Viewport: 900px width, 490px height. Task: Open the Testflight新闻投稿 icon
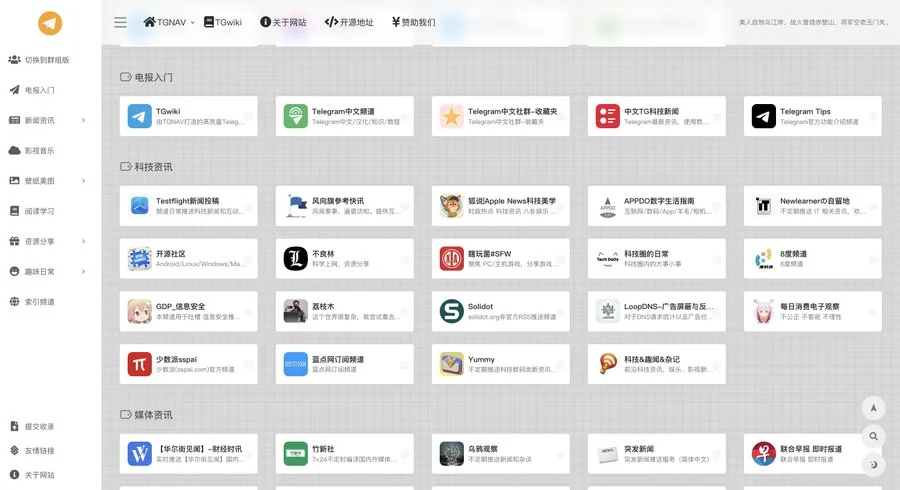coord(139,206)
